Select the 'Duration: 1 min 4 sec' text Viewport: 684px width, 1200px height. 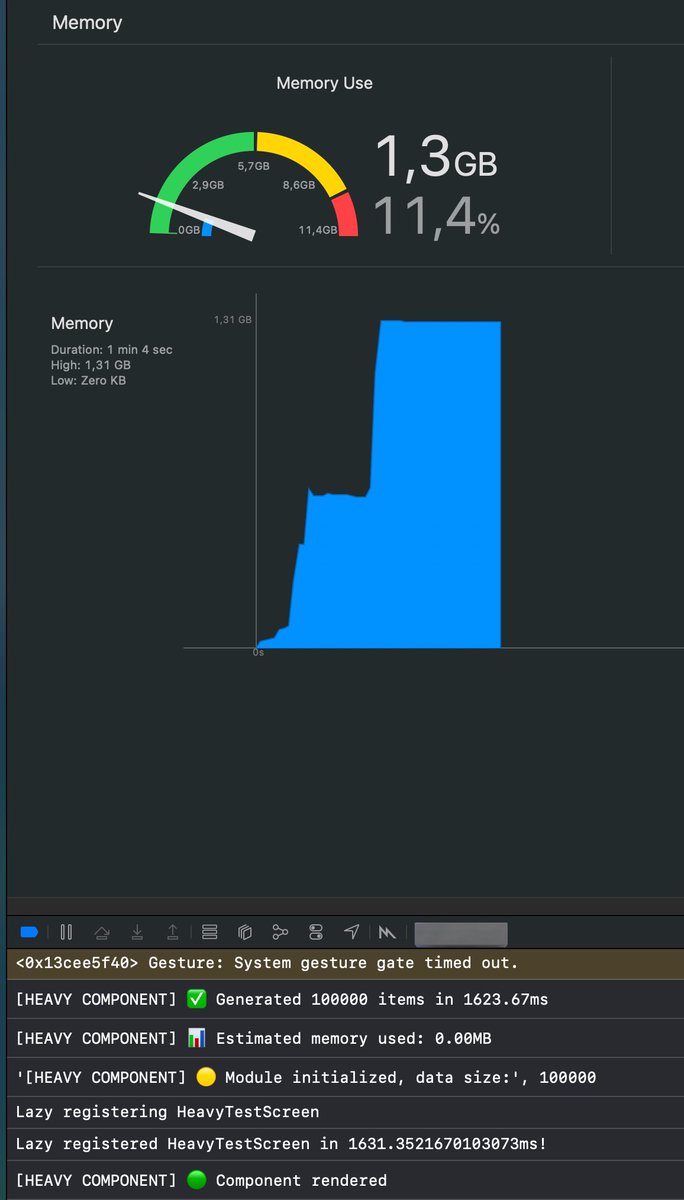112,350
